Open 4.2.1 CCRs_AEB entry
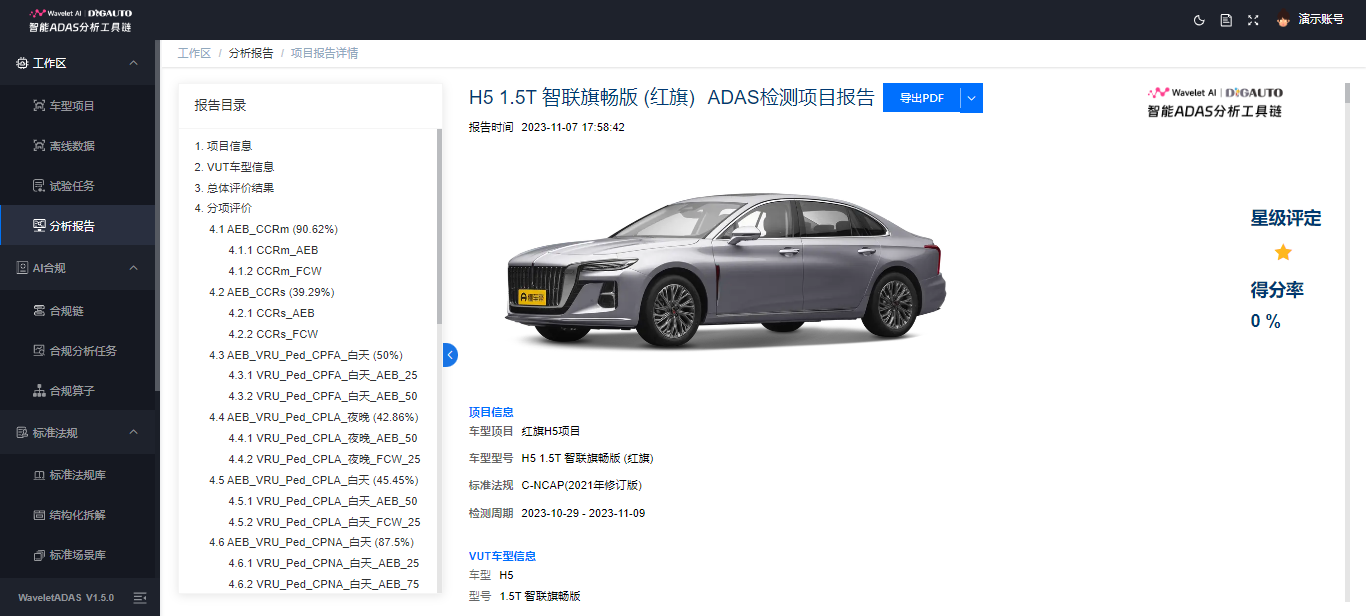Screen dimensions: 1366x616 point(271,313)
